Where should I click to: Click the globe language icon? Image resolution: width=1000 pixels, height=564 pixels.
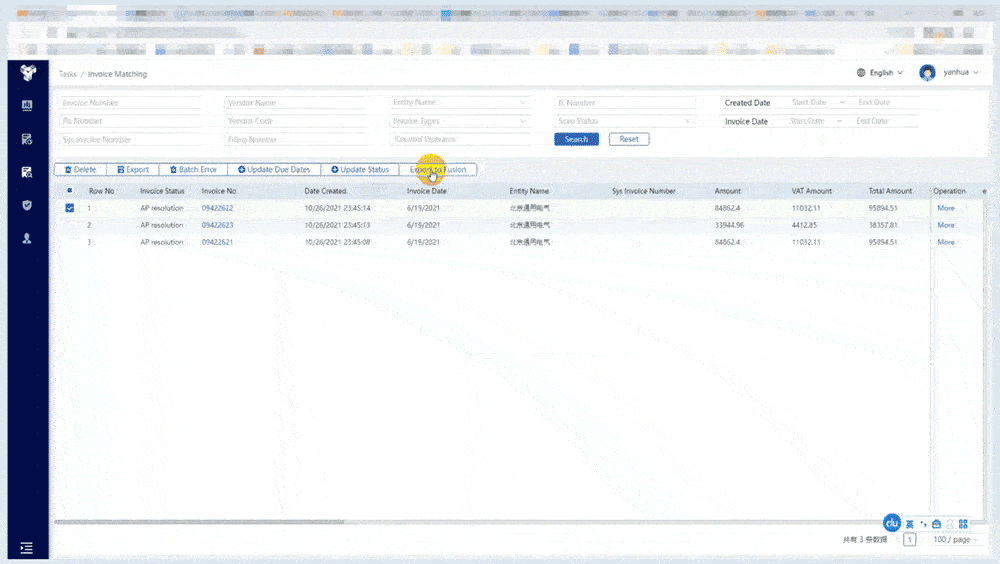tap(861, 73)
